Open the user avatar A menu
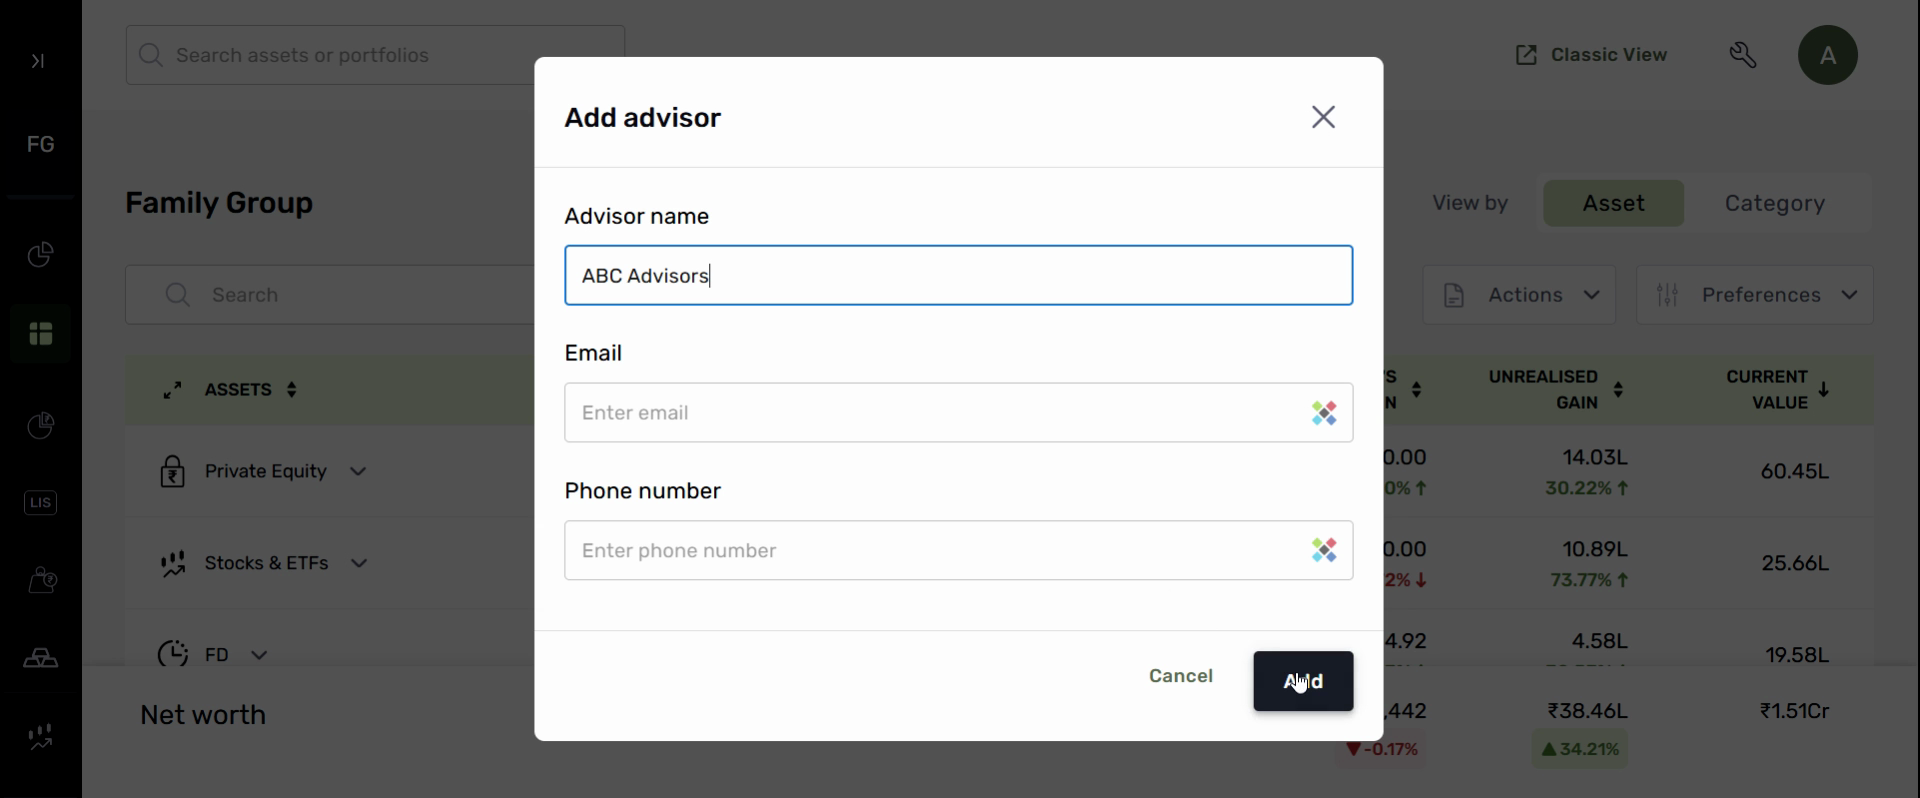 click(x=1827, y=55)
